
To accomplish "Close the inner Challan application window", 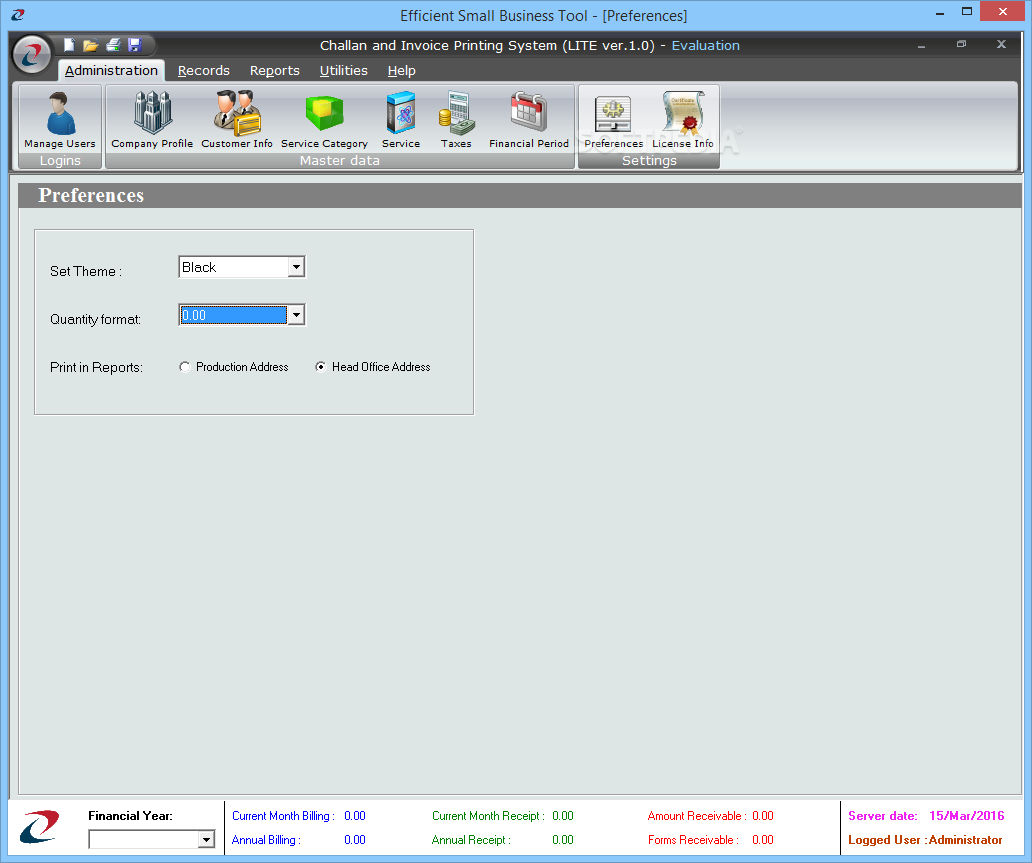I will (x=1001, y=45).
